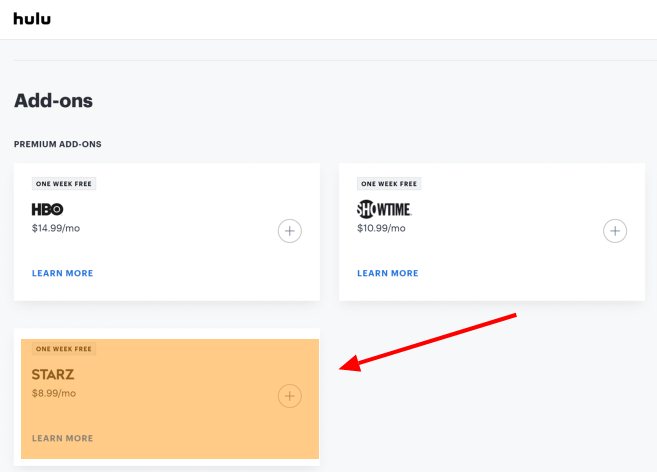Select the $8.99/mo STARZ price

coord(54,393)
